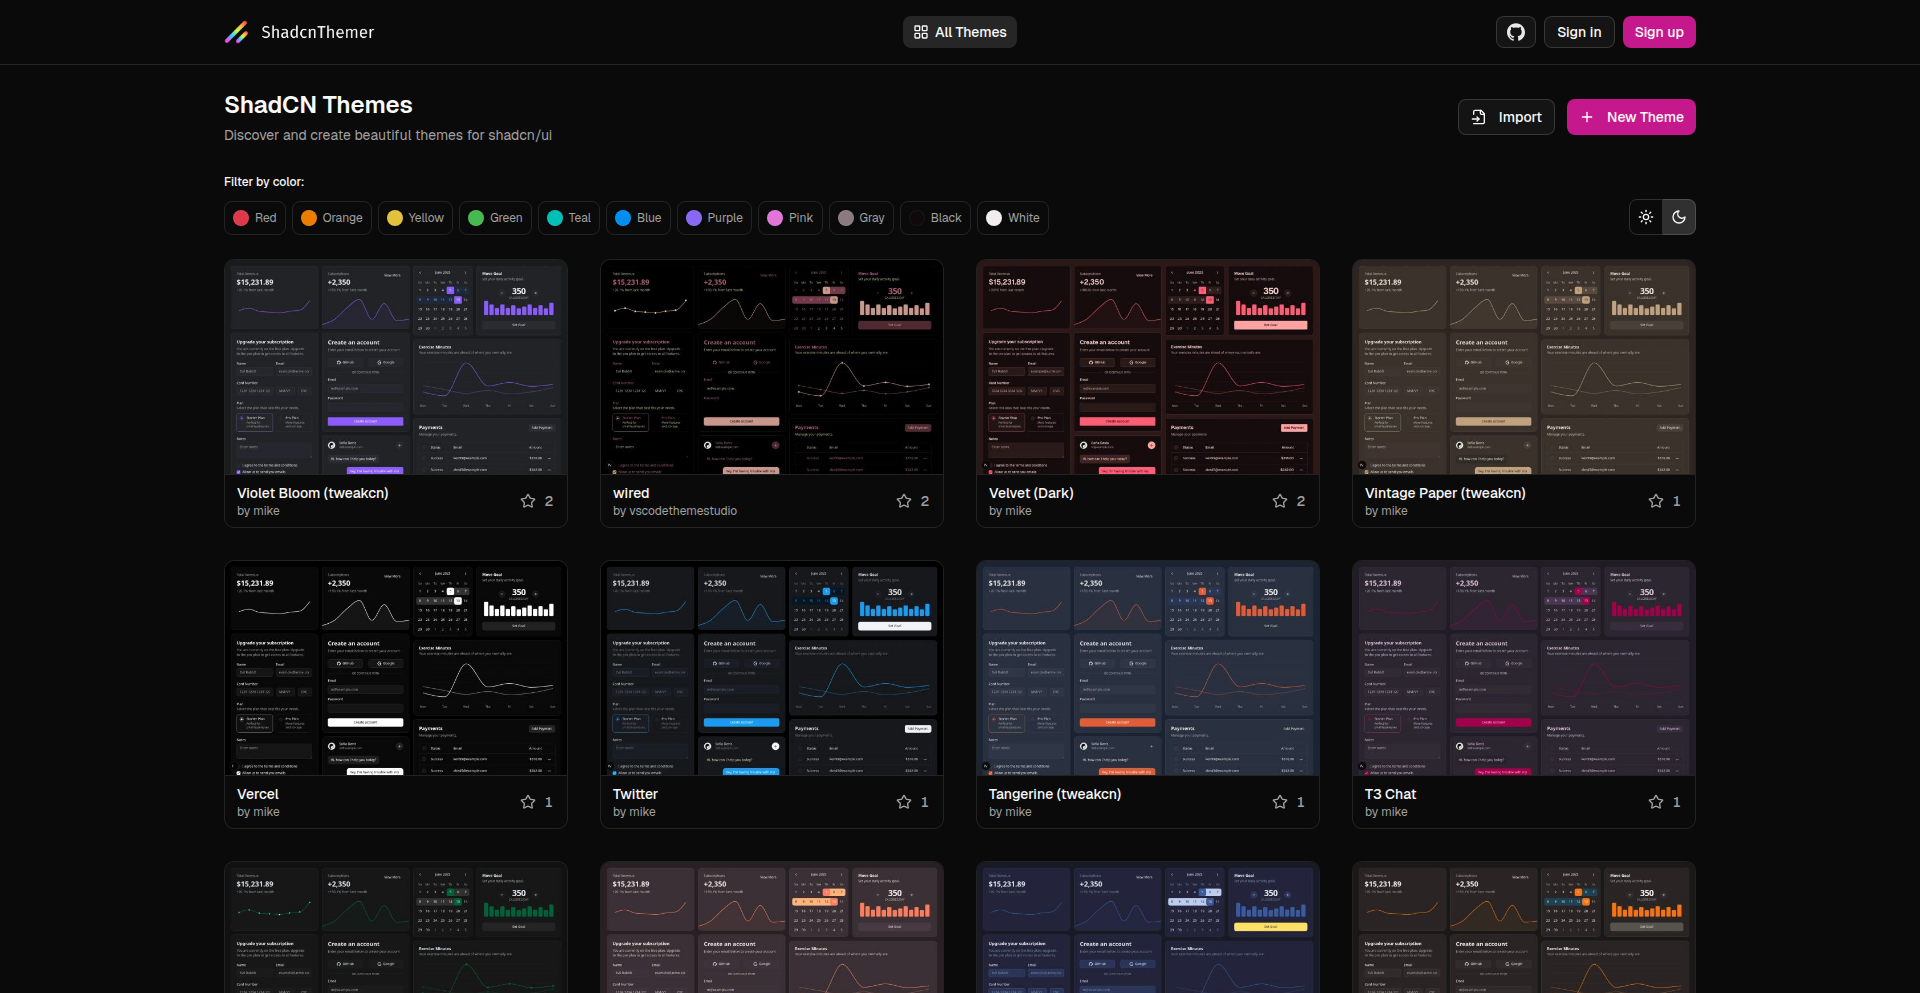Toggle the Green color filter
The height and width of the screenshot is (993, 1920).
[x=495, y=218]
